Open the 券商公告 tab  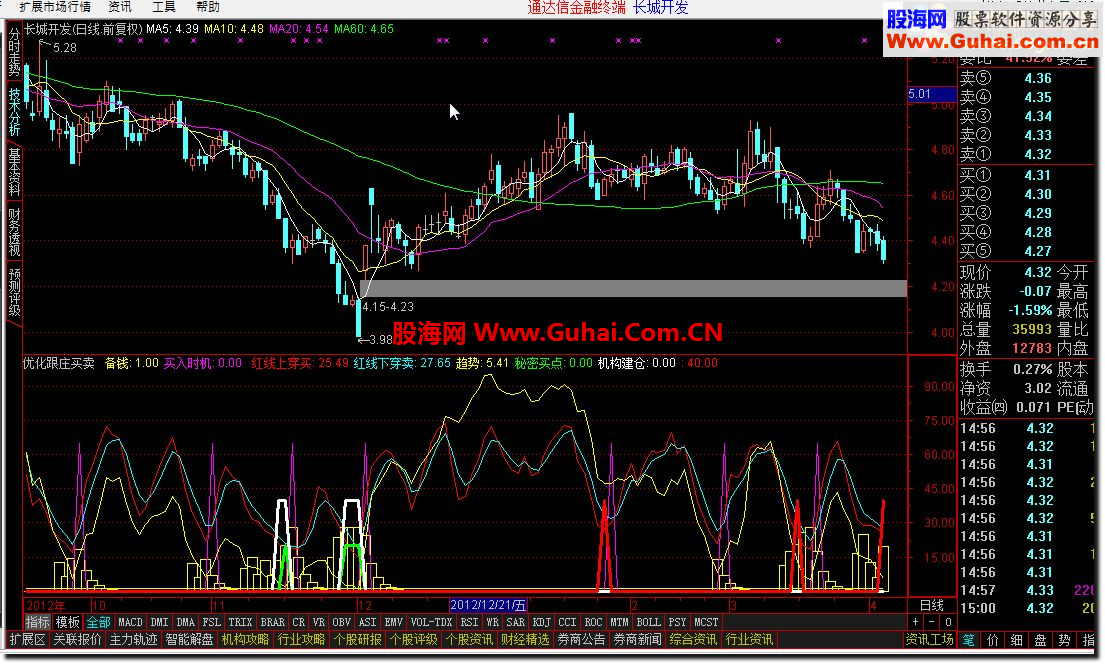pyautogui.click(x=581, y=640)
